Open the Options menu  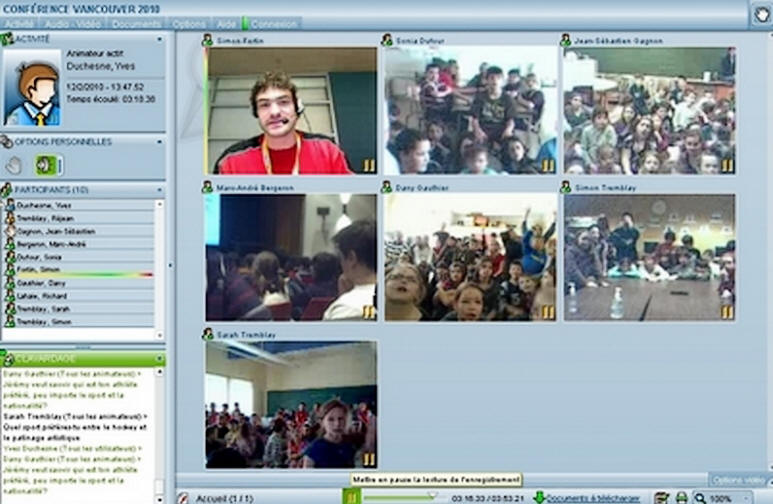coord(189,24)
